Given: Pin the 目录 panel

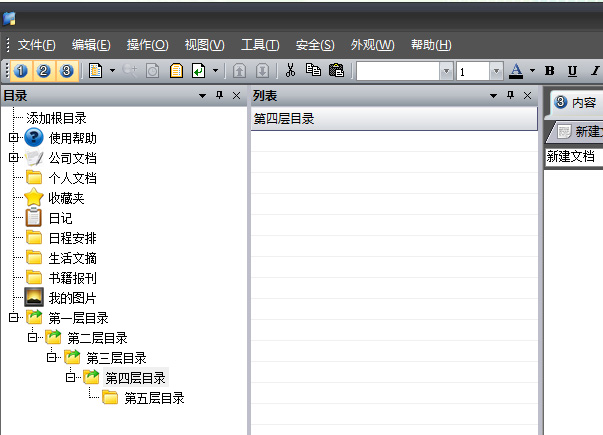Looking at the screenshot, I should point(220,96).
